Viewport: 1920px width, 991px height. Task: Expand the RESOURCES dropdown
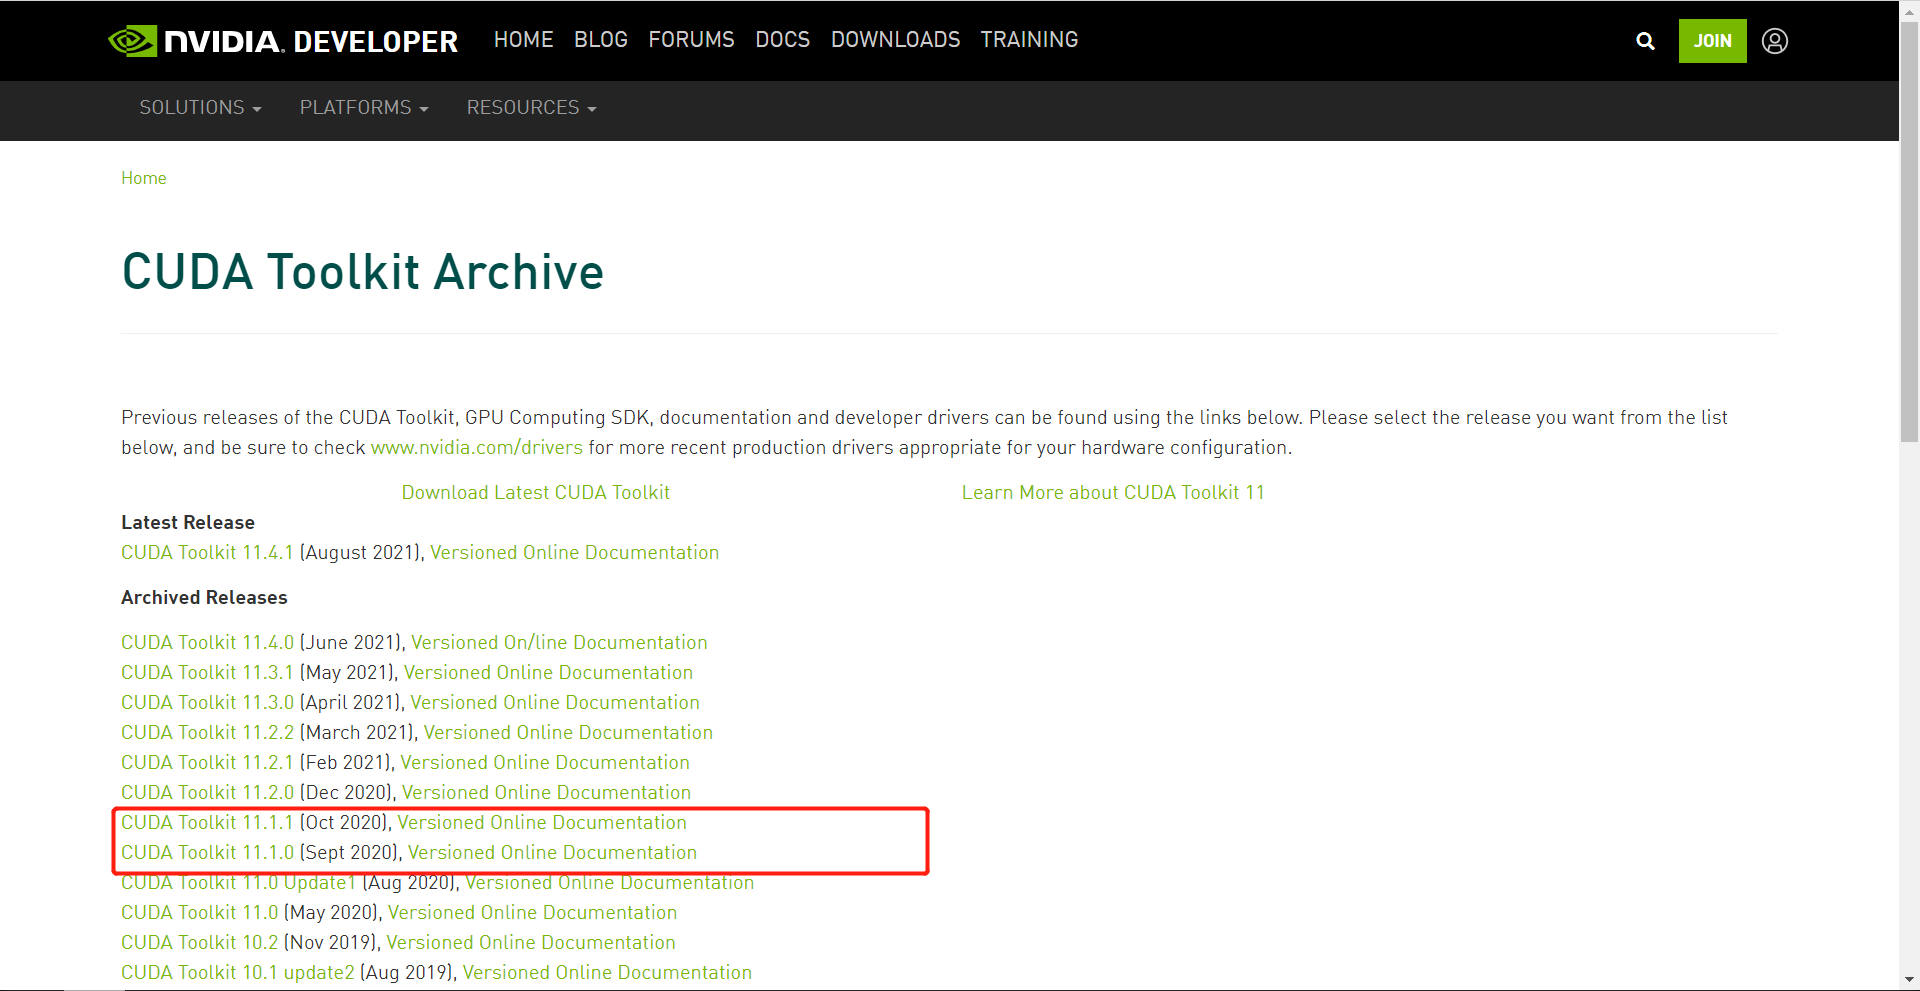(x=531, y=108)
